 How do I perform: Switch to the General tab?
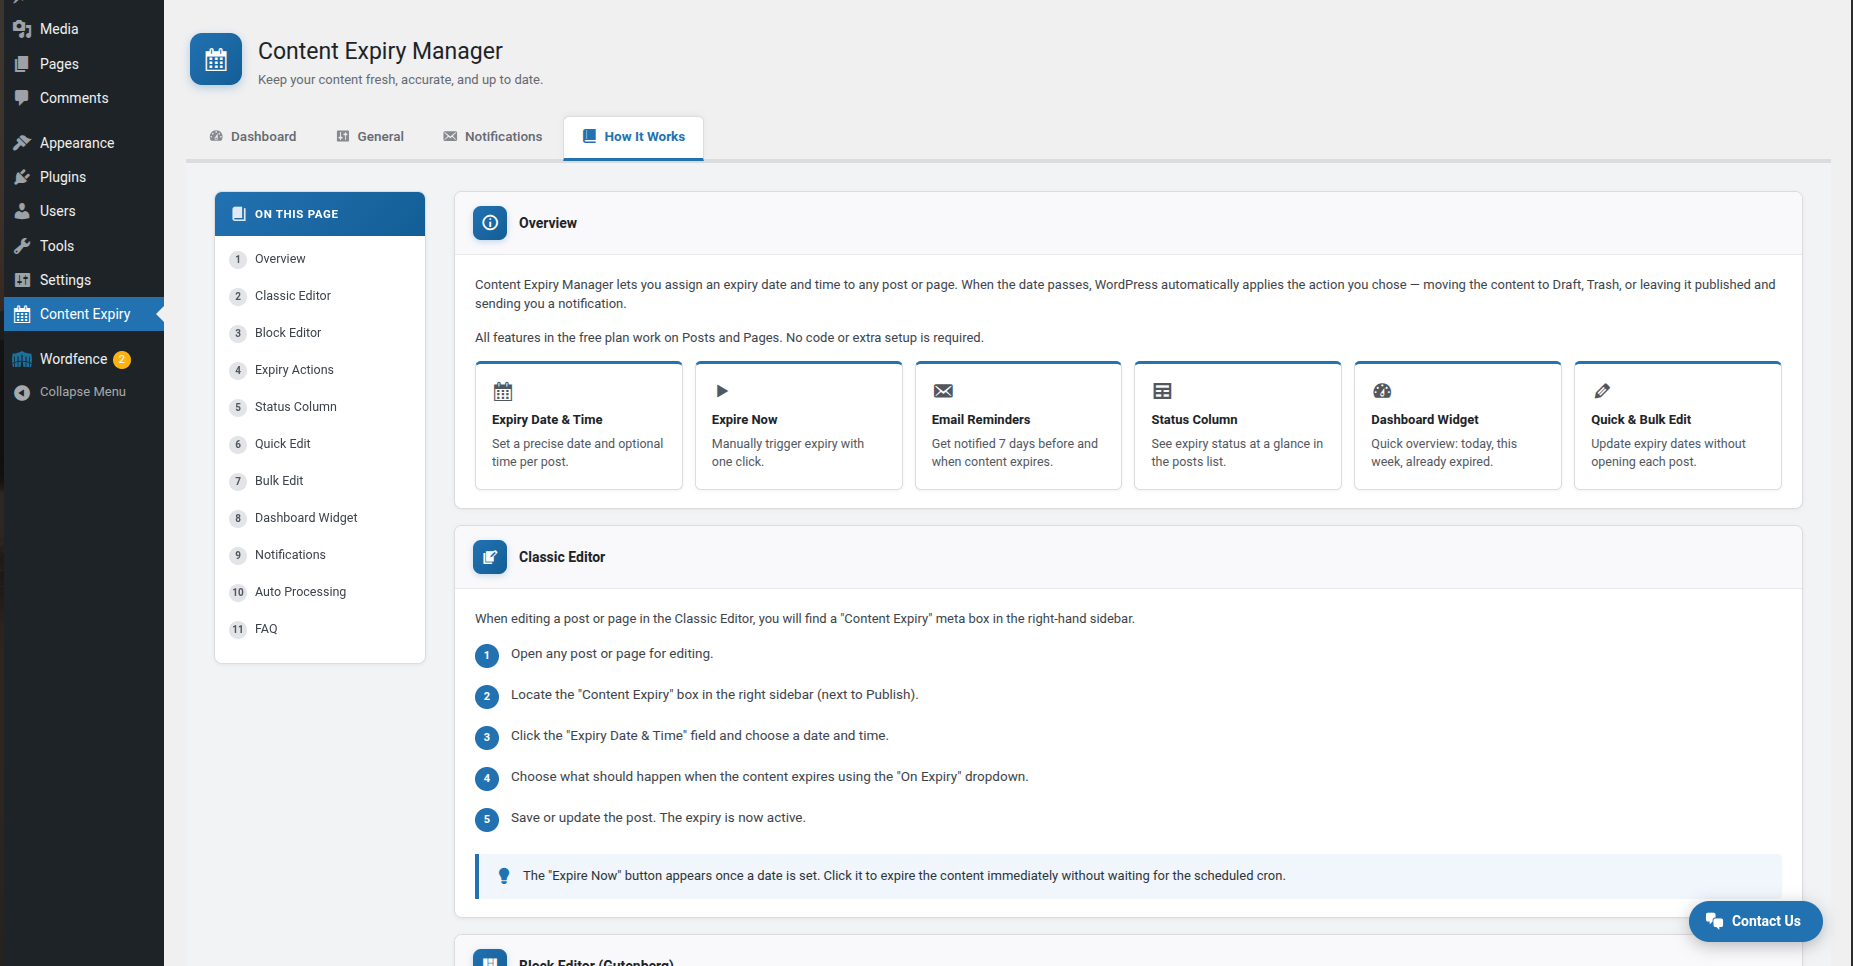(x=370, y=137)
